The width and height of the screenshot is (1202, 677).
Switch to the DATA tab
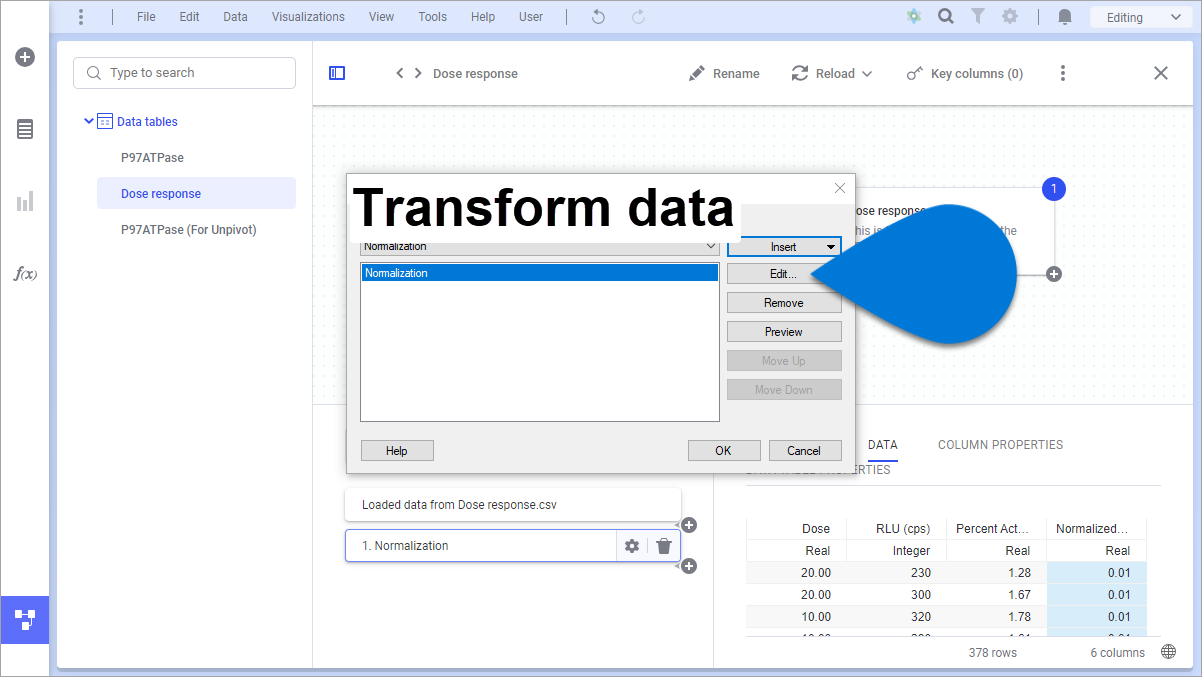point(882,445)
